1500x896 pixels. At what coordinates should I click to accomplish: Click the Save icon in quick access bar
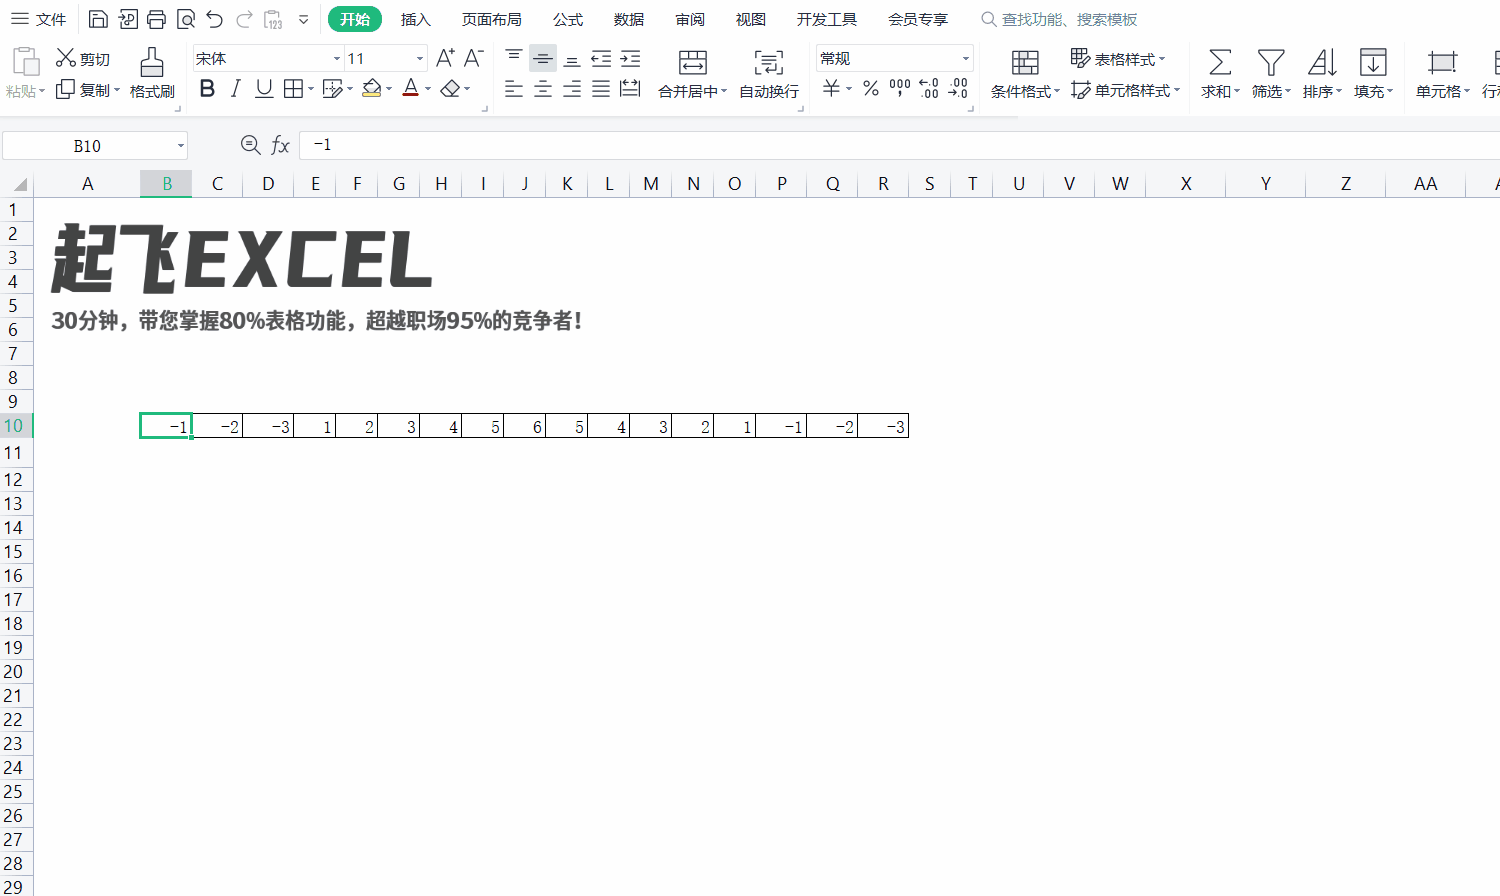coord(98,19)
